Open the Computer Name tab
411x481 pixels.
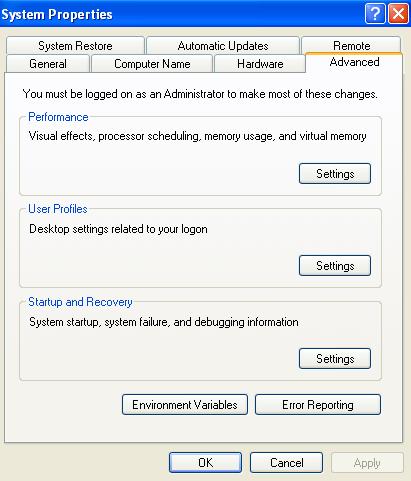pyautogui.click(x=152, y=64)
